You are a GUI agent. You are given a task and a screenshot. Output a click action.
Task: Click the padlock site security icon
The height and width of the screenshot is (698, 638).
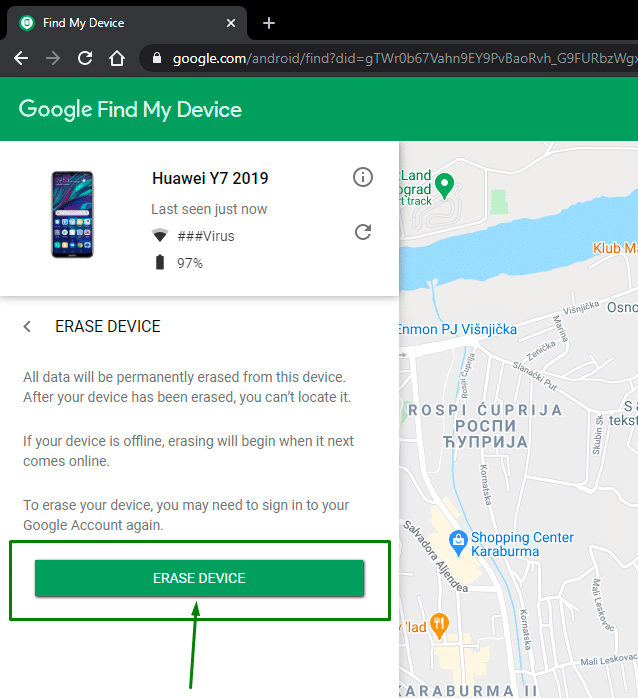[156, 58]
